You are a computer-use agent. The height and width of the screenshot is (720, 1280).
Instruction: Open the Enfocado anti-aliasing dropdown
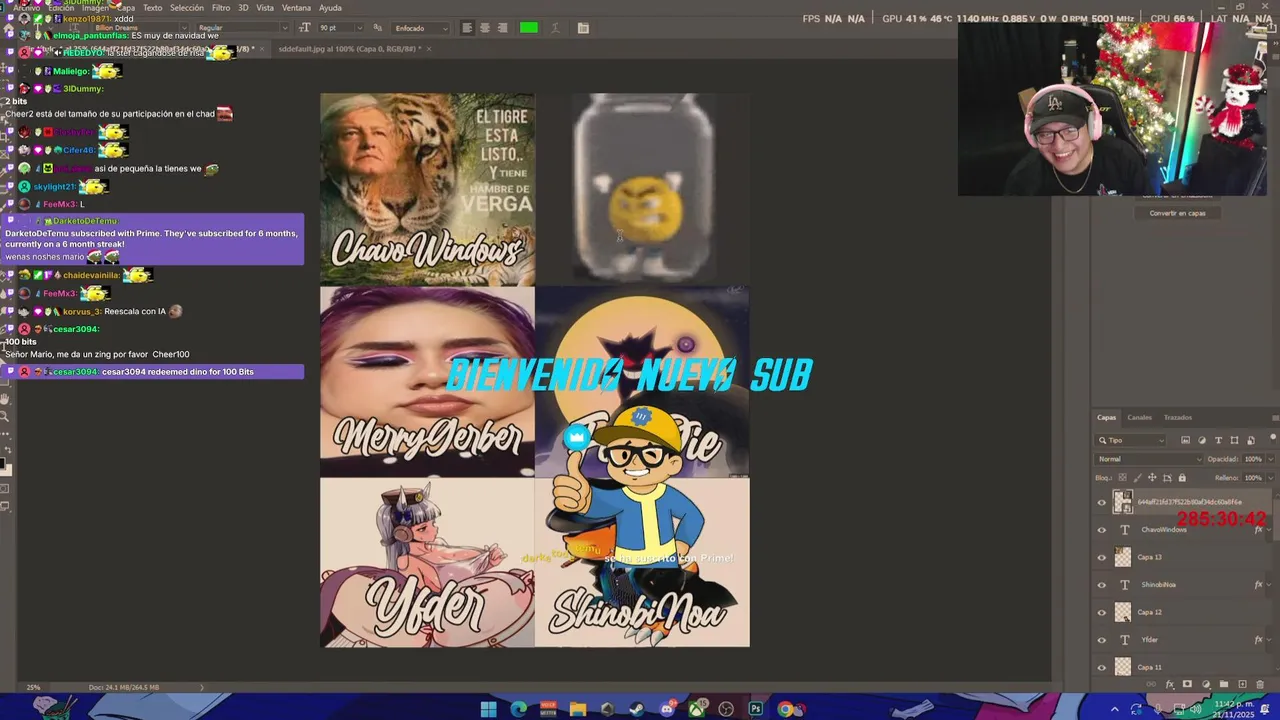(x=420, y=28)
